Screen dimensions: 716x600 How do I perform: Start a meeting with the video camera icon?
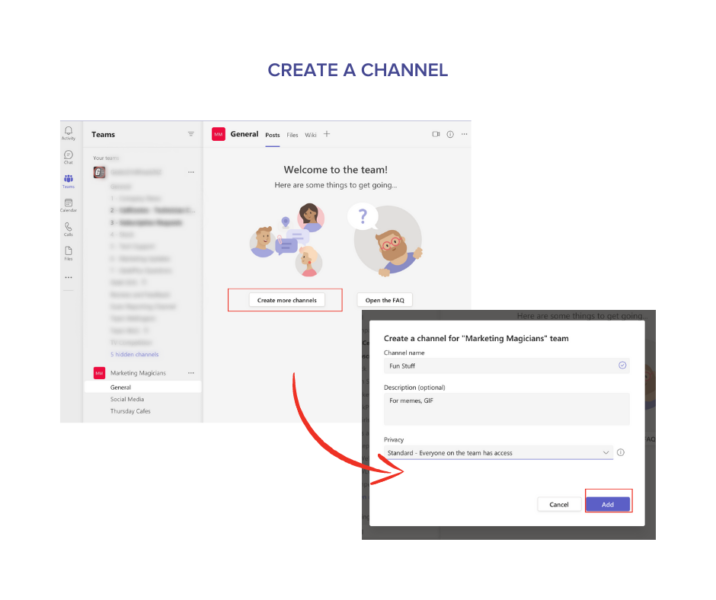tap(436, 134)
